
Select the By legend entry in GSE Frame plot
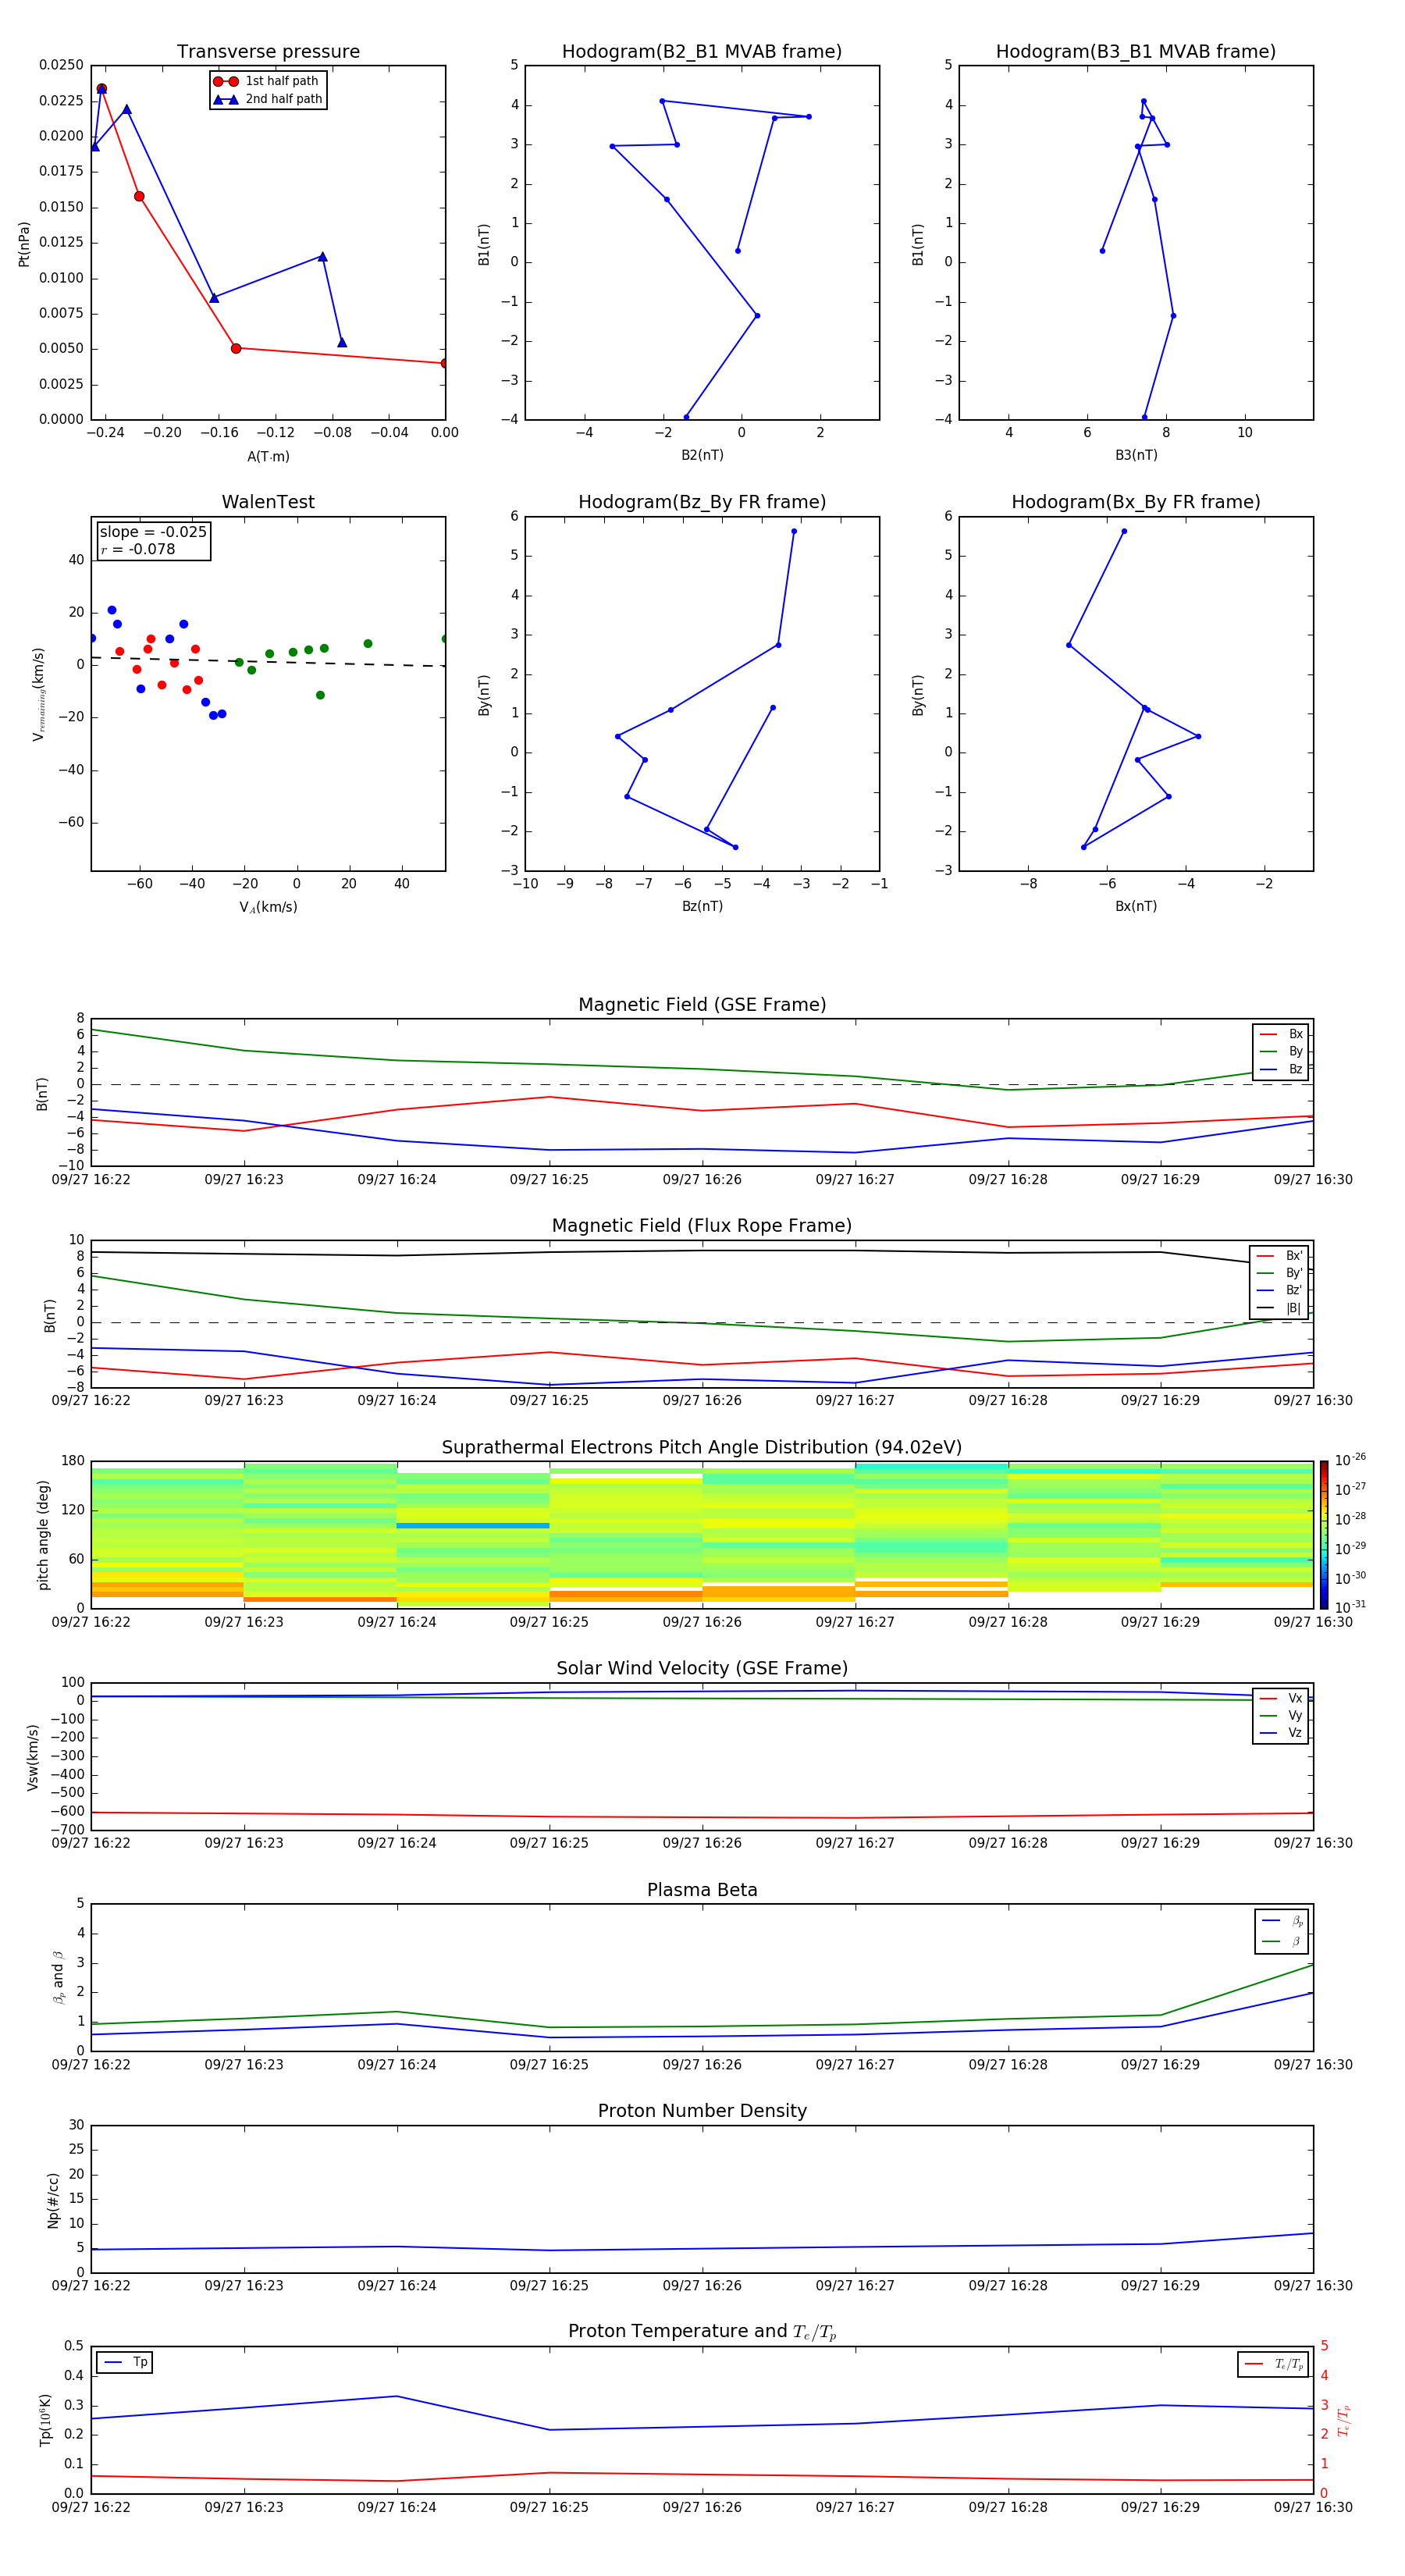[x=1281, y=1051]
